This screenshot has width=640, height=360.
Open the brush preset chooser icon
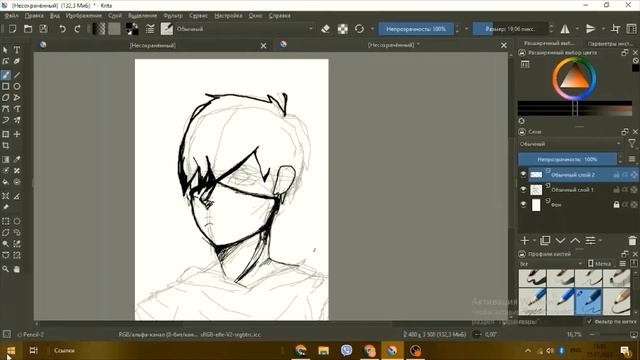[x=167, y=29]
